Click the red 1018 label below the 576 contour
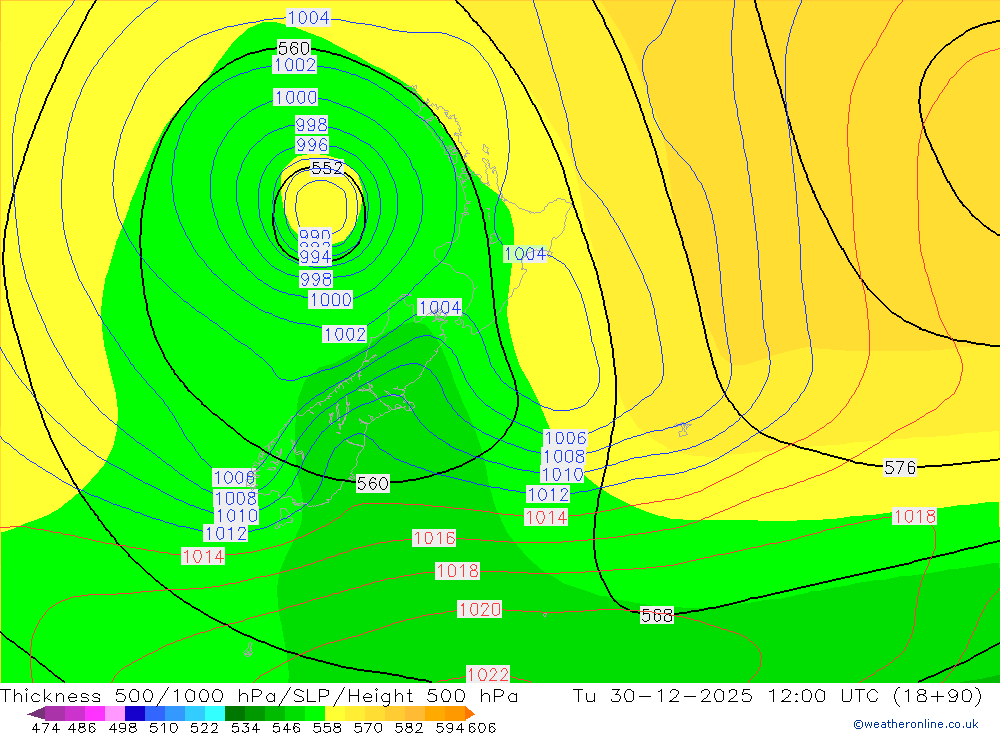Viewport: 1000px width, 733px height. pos(915,517)
